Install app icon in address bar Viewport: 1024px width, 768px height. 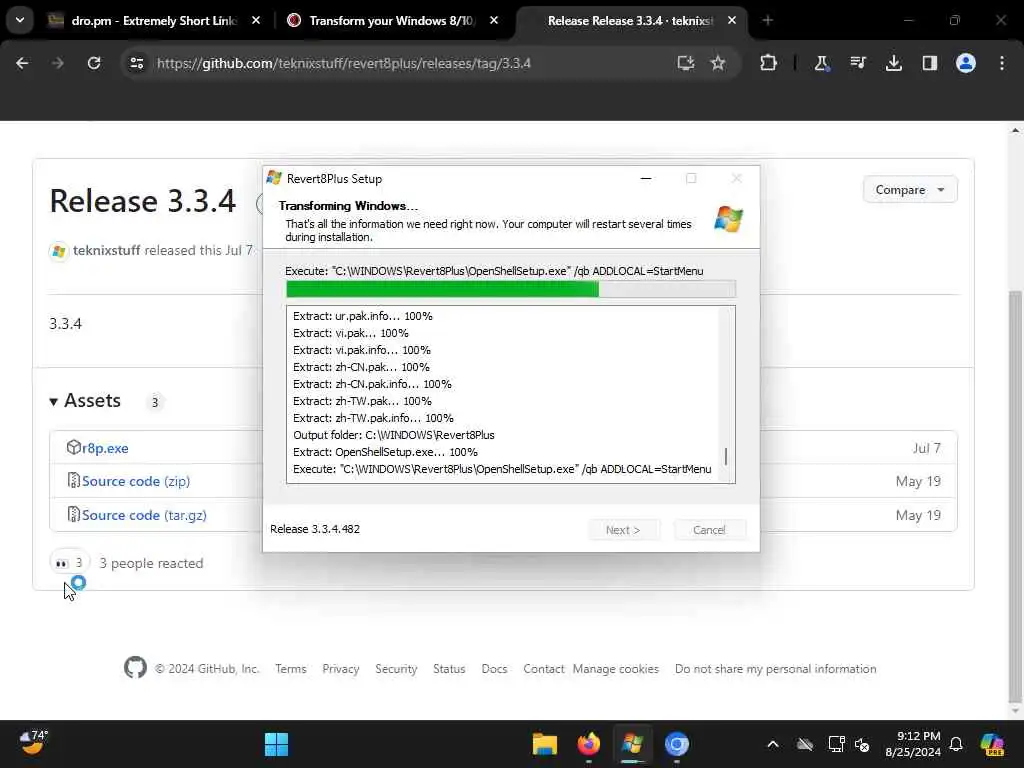tap(685, 63)
